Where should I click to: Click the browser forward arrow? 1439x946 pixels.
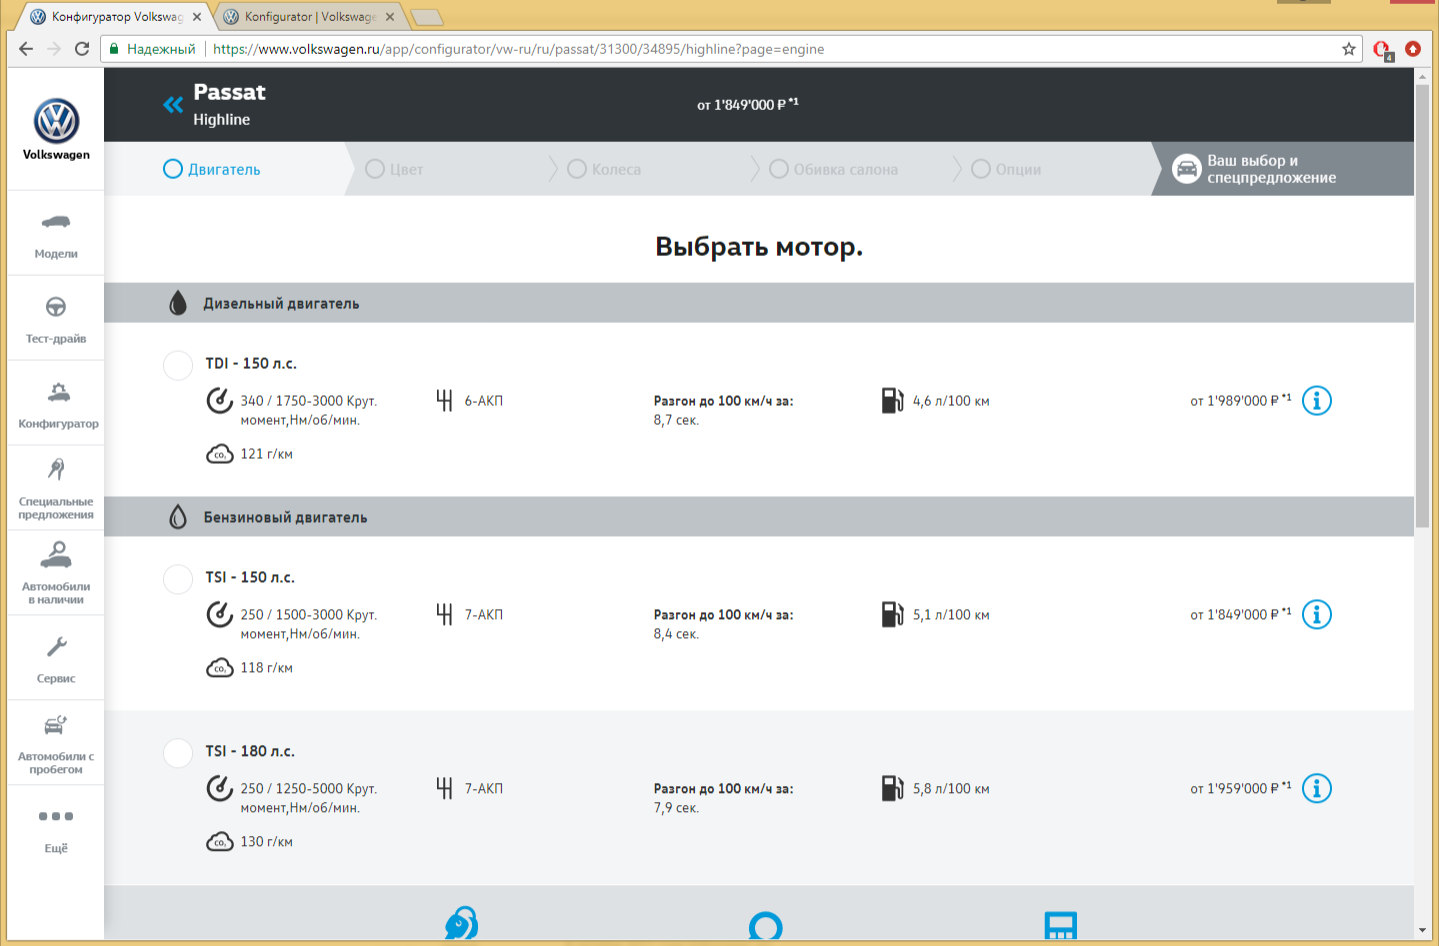pyautogui.click(x=54, y=49)
